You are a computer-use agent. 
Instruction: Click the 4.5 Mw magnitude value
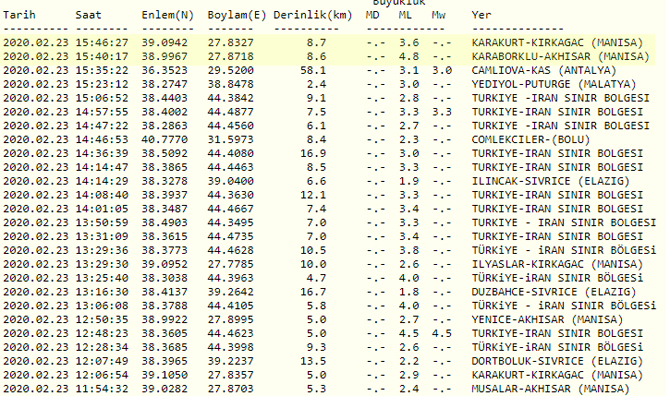(x=442, y=333)
